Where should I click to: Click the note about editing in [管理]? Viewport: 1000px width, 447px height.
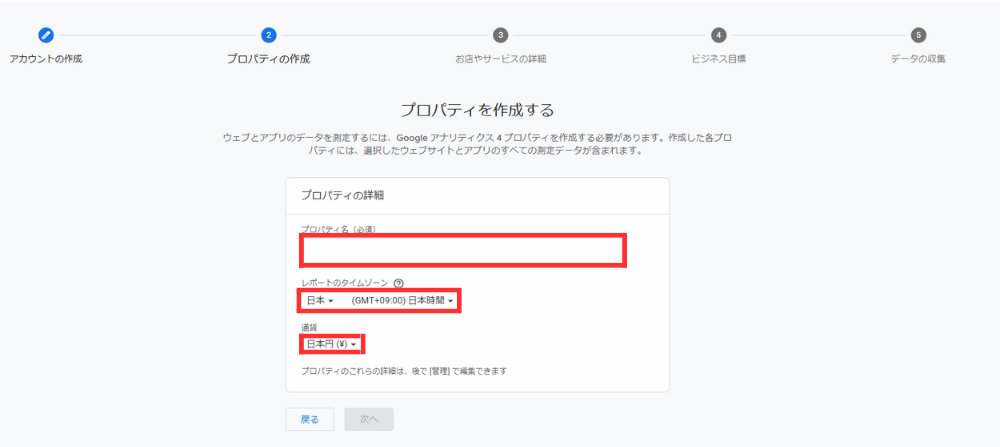(x=404, y=370)
